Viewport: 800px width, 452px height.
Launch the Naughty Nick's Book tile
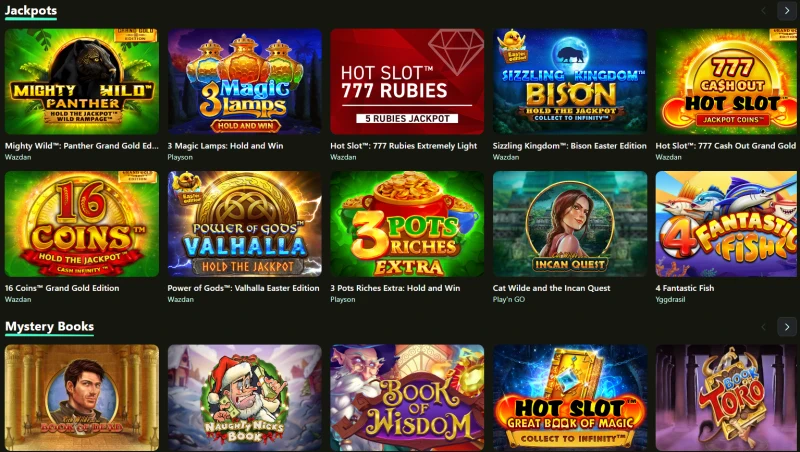tap(244, 398)
